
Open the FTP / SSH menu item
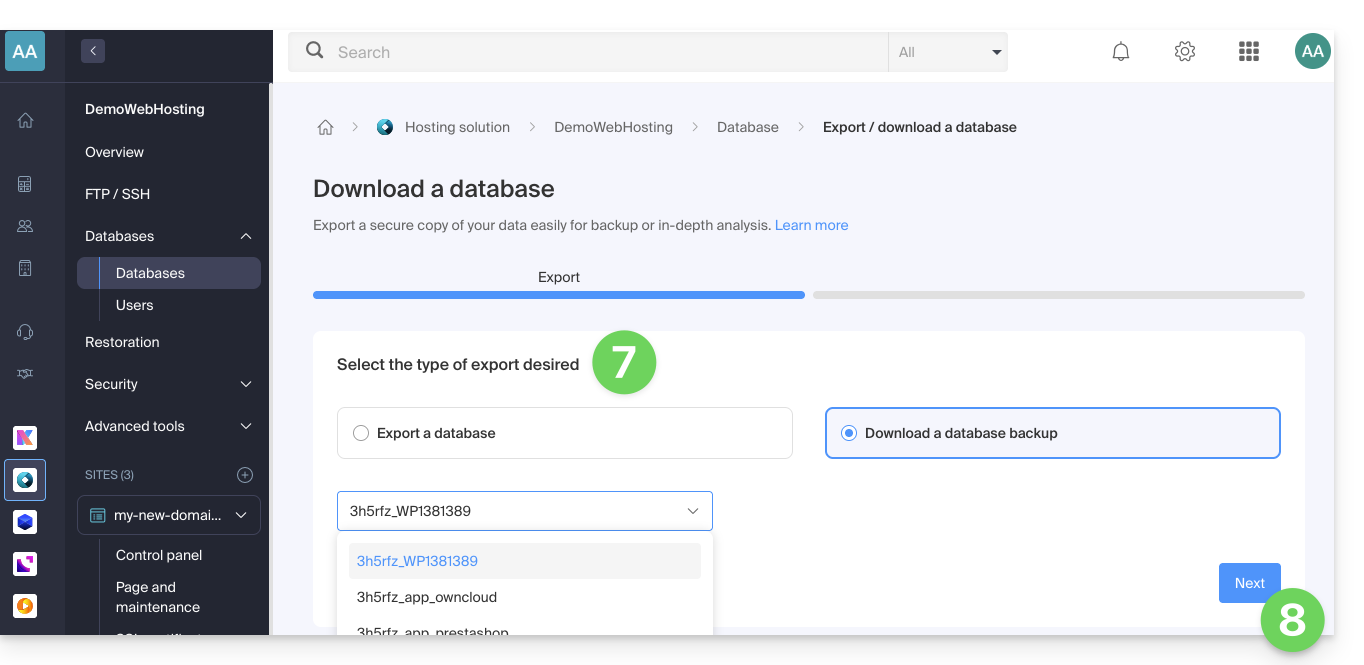(118, 194)
